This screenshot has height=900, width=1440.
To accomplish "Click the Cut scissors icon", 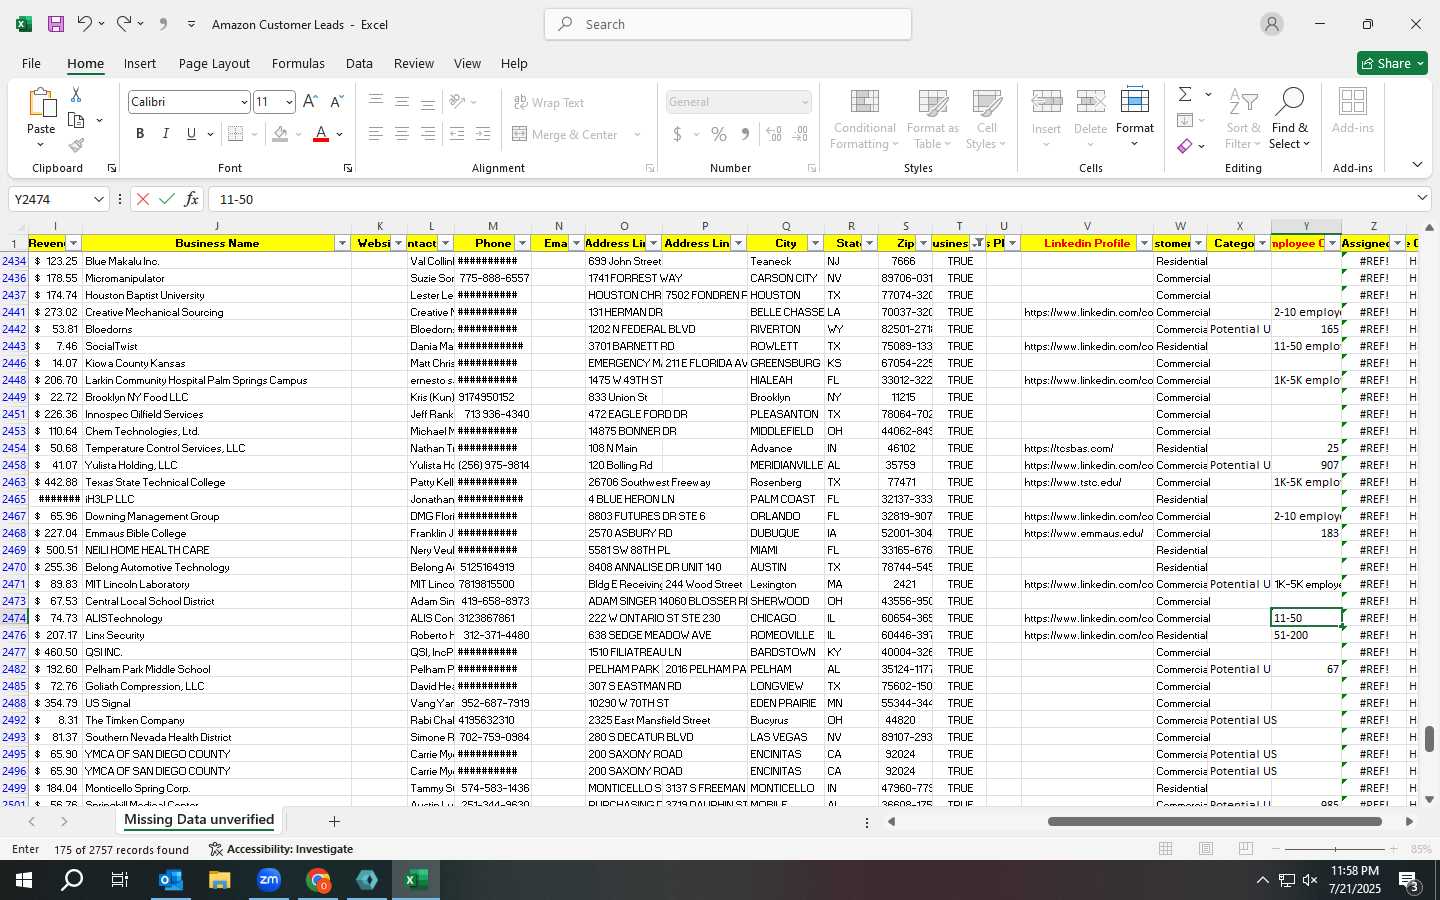I will pos(76,94).
